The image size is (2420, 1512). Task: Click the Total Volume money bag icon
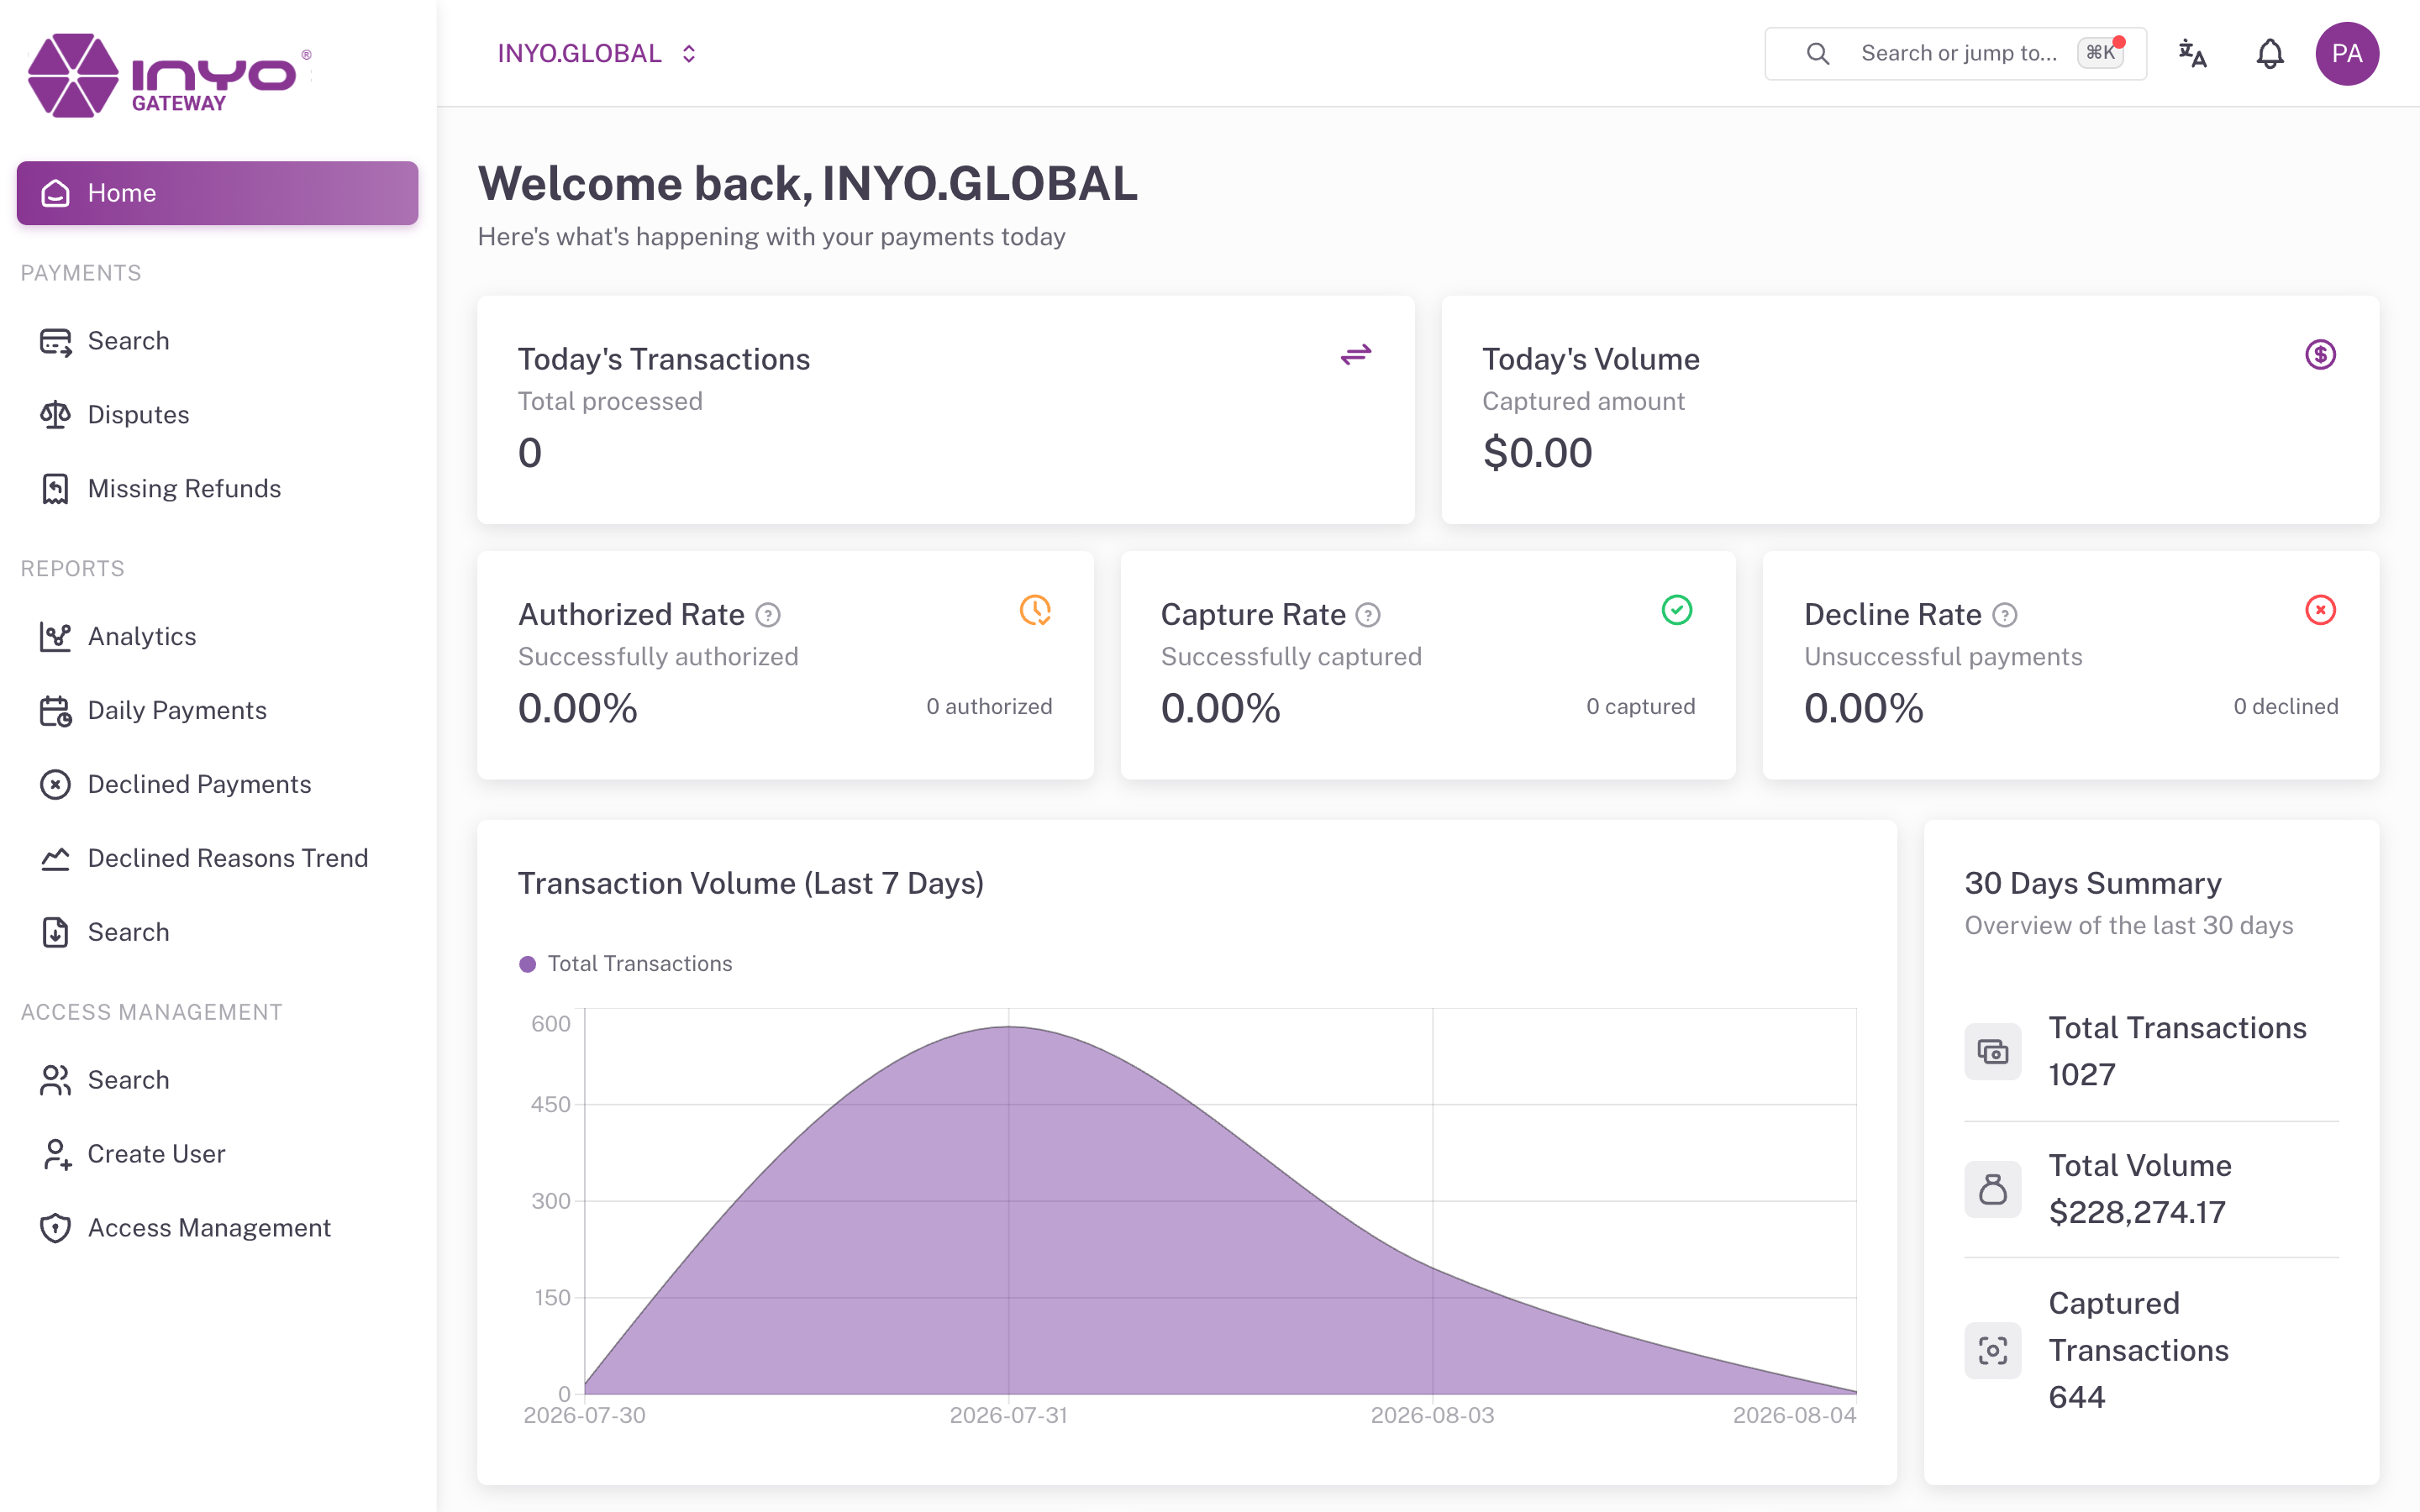[x=1993, y=1190]
